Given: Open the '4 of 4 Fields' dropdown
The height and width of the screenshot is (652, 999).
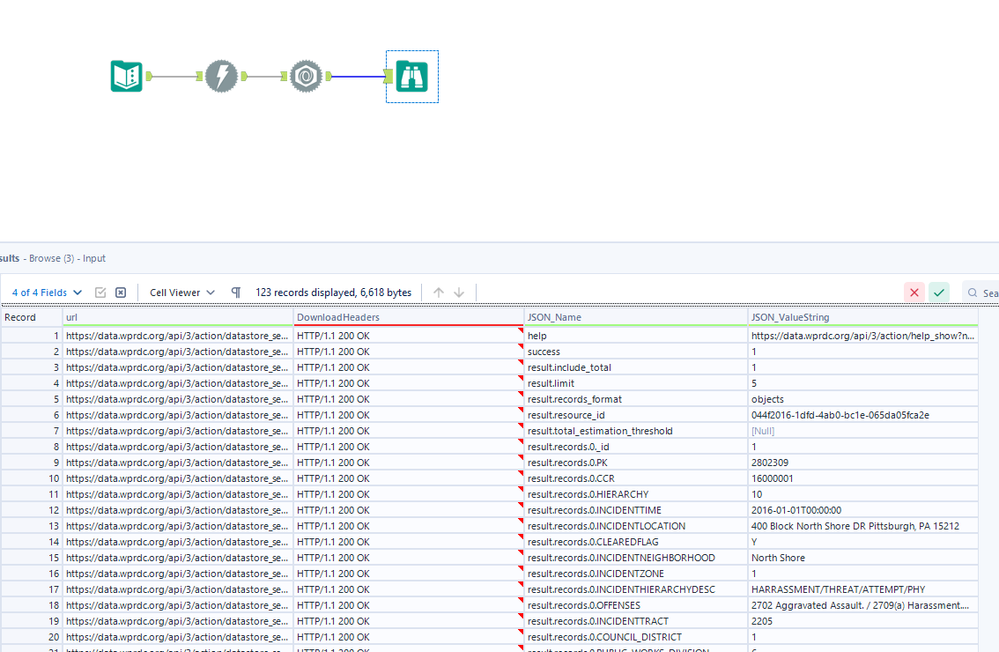Looking at the screenshot, I should pos(46,292).
